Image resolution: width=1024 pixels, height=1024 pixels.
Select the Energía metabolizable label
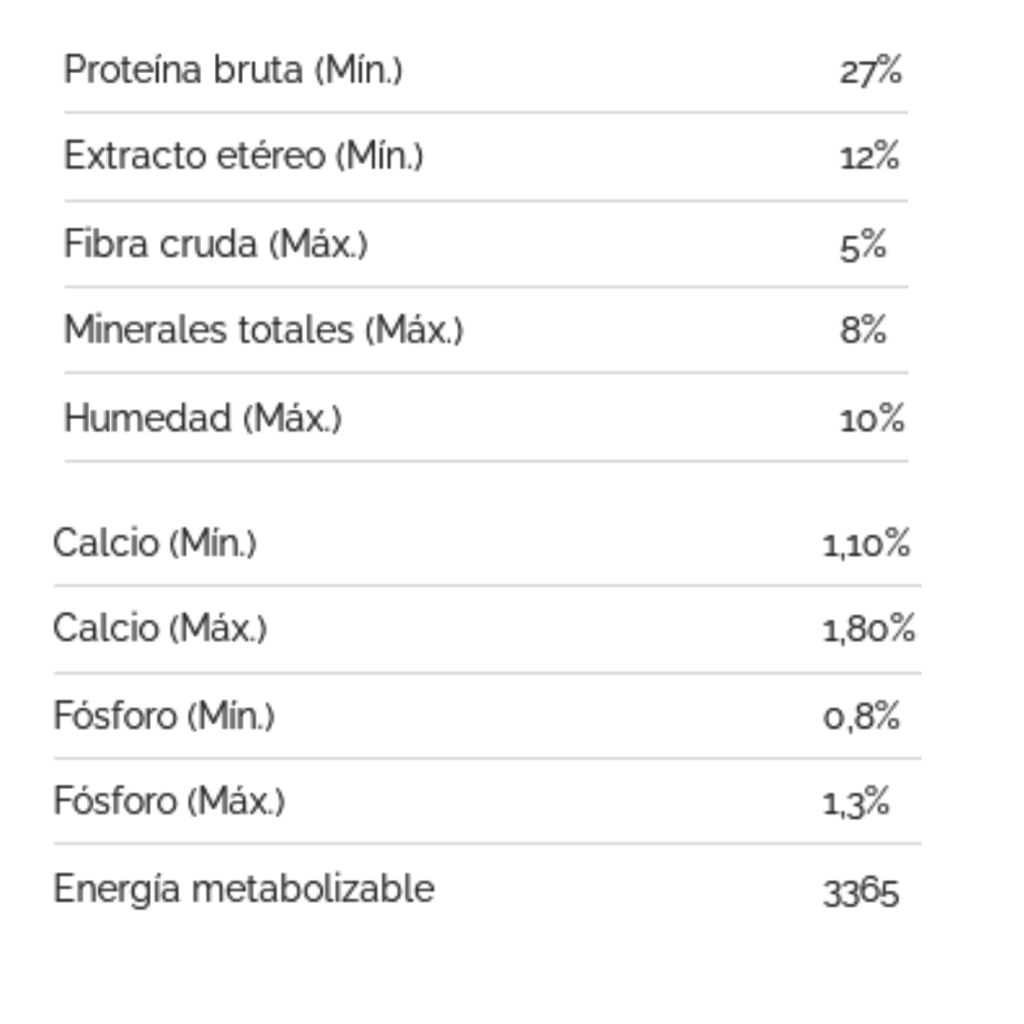coord(244,889)
